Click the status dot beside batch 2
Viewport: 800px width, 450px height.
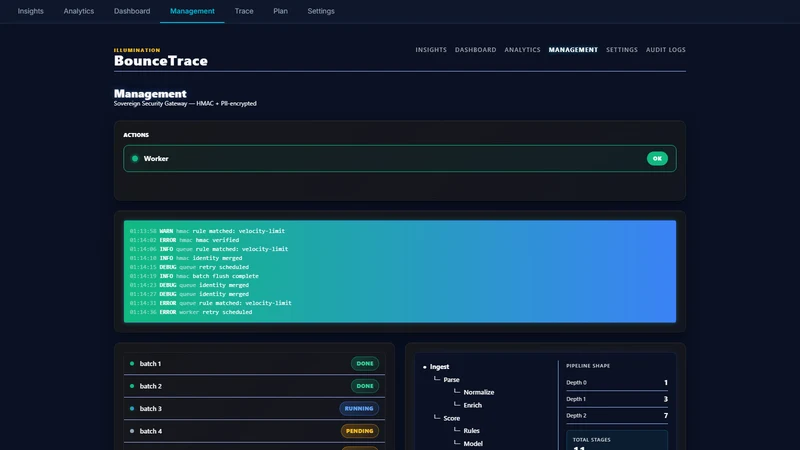click(x=132, y=386)
